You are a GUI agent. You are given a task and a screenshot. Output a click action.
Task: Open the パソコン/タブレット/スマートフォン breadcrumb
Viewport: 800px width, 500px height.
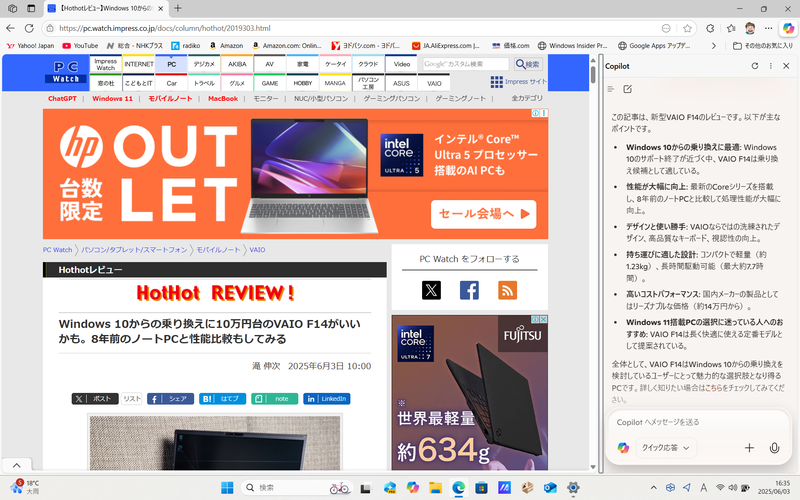tap(134, 250)
